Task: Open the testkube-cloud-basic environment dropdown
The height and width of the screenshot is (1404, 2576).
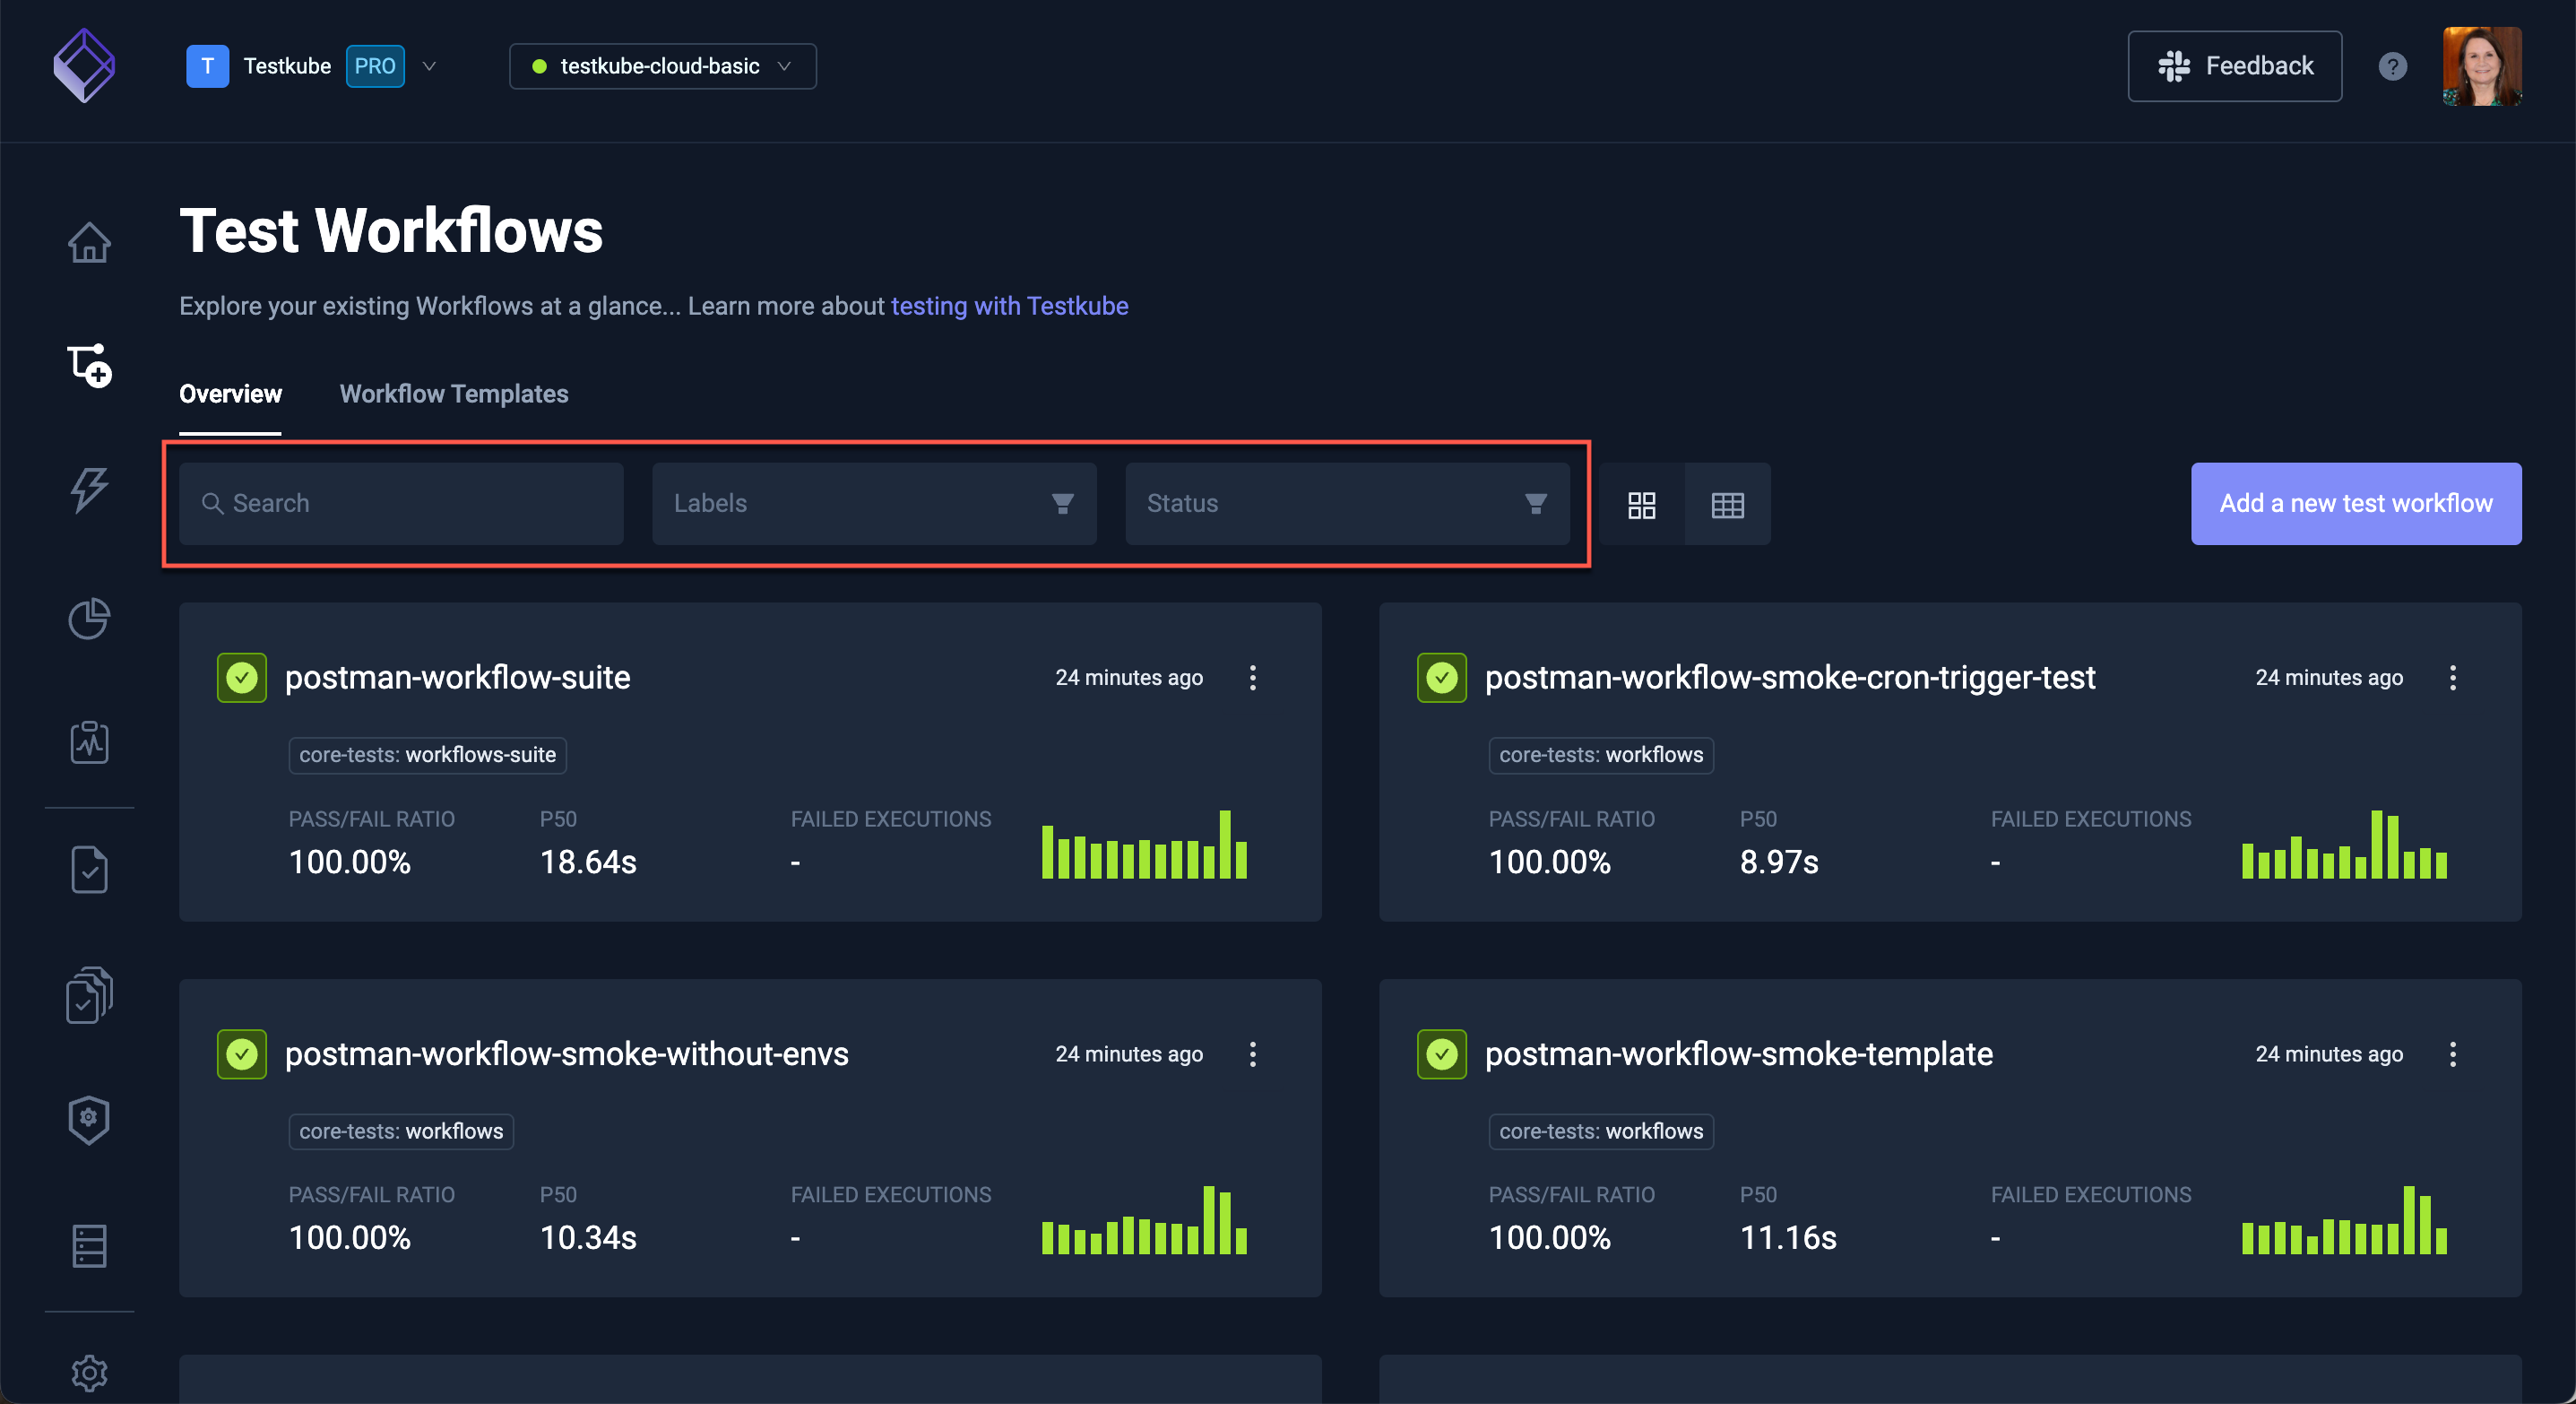Action: click(x=663, y=66)
